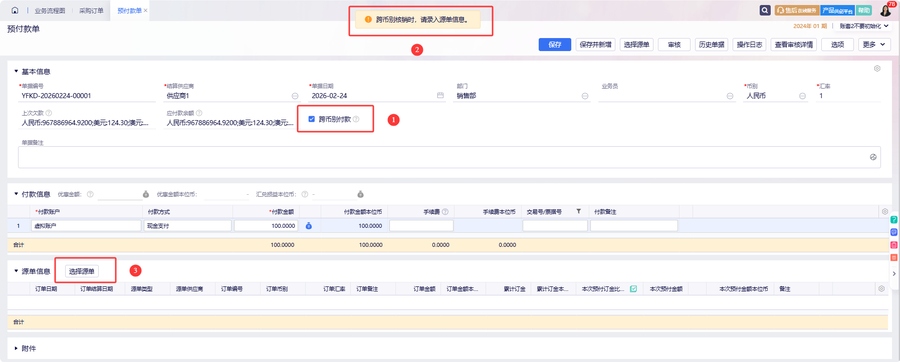Image resolution: width=900 pixels, height=362 pixels.
Task: Click orange widget on right sidebar
Action: click(894, 258)
